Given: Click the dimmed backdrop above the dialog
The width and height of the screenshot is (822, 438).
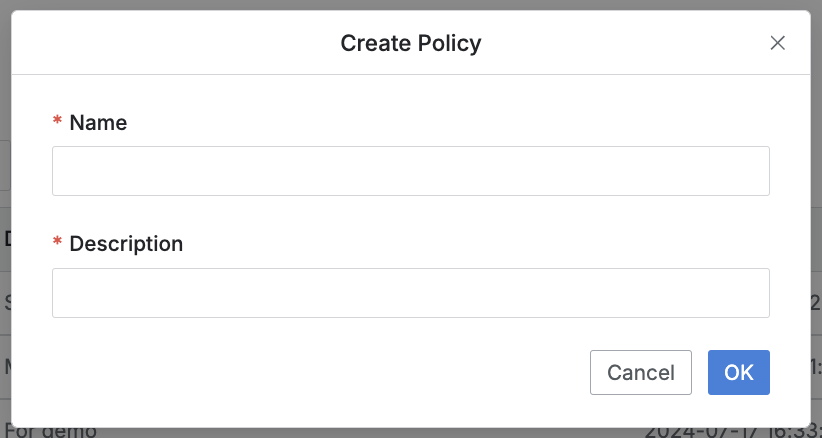Looking at the screenshot, I should coord(410,5).
